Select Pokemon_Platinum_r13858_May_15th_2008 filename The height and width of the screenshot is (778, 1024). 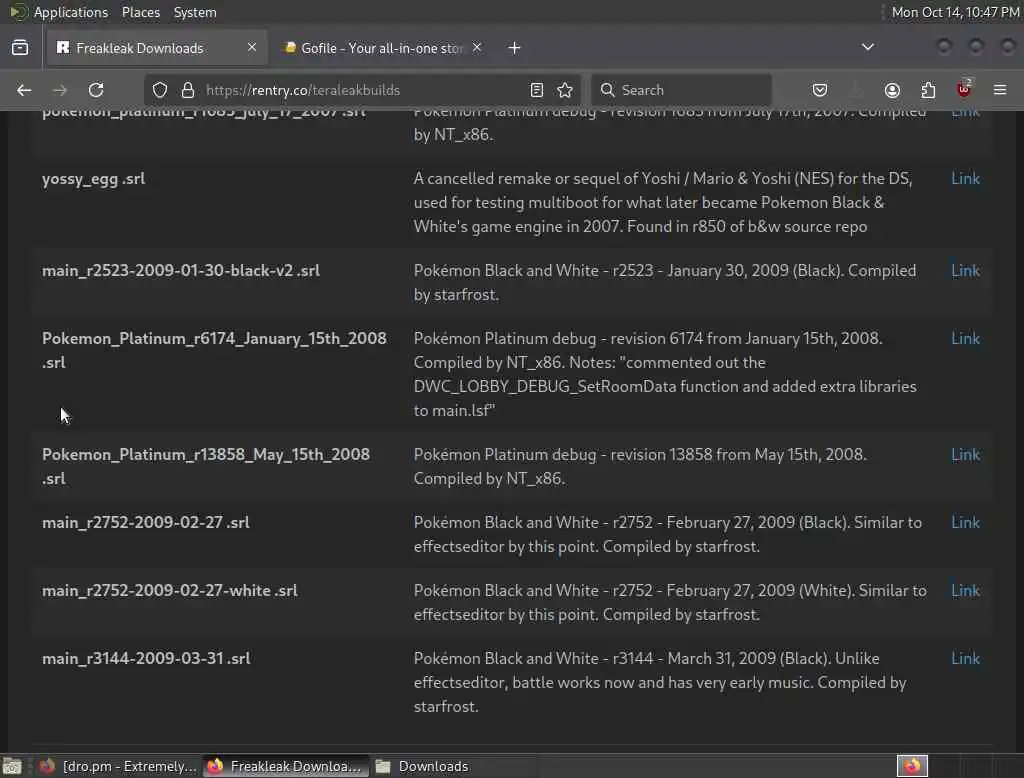point(206,466)
